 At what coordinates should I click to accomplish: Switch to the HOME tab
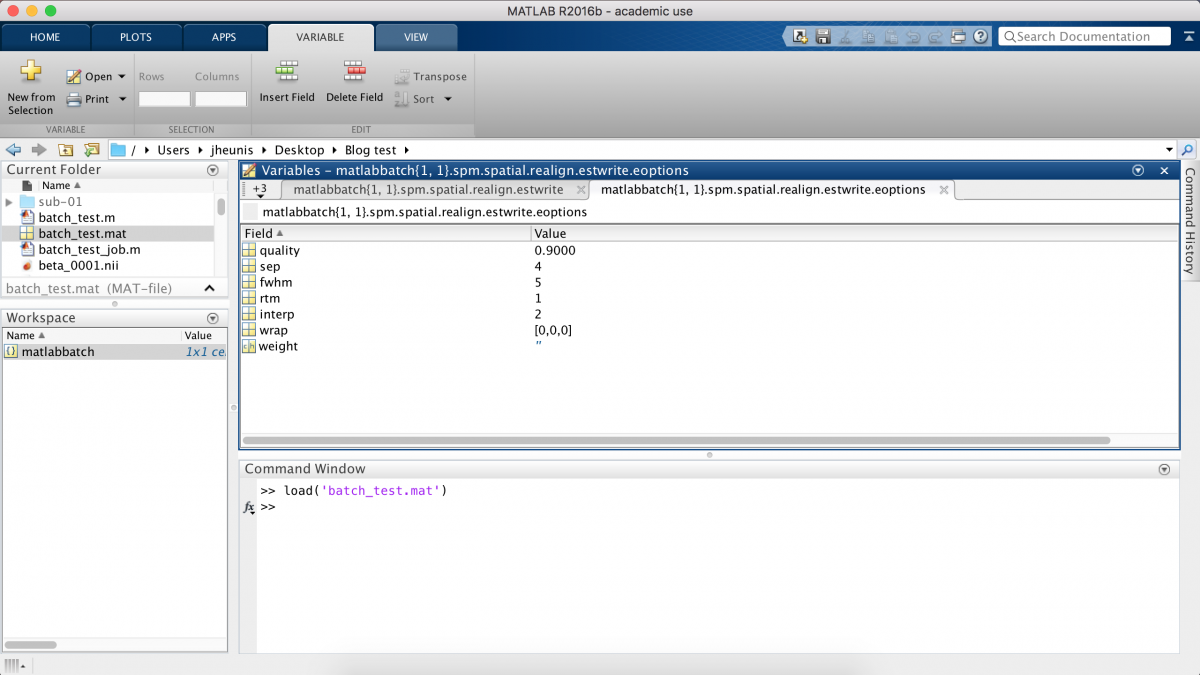pos(45,37)
